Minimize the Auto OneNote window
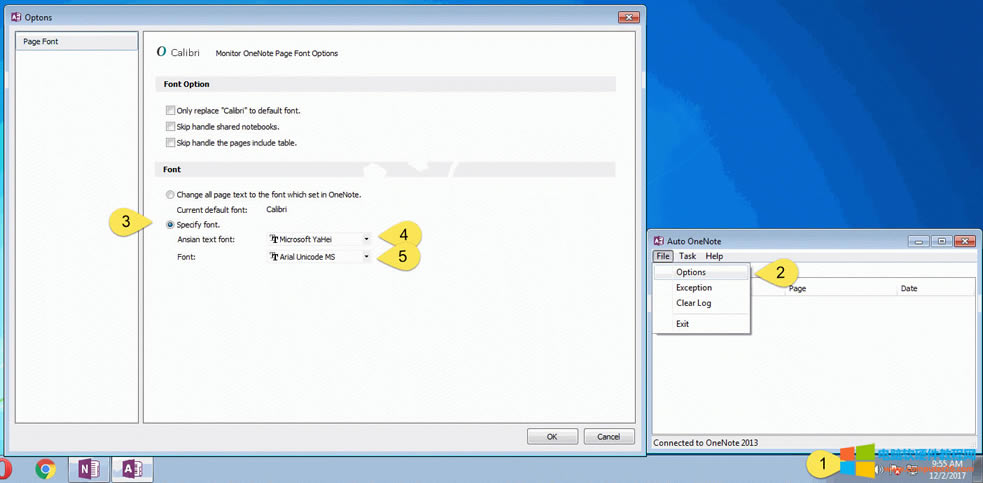 920,241
